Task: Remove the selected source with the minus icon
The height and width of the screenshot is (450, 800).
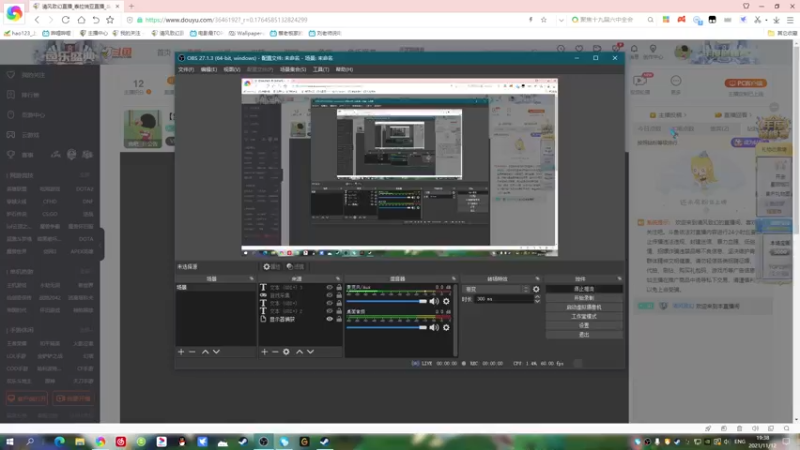Action: (x=275, y=352)
